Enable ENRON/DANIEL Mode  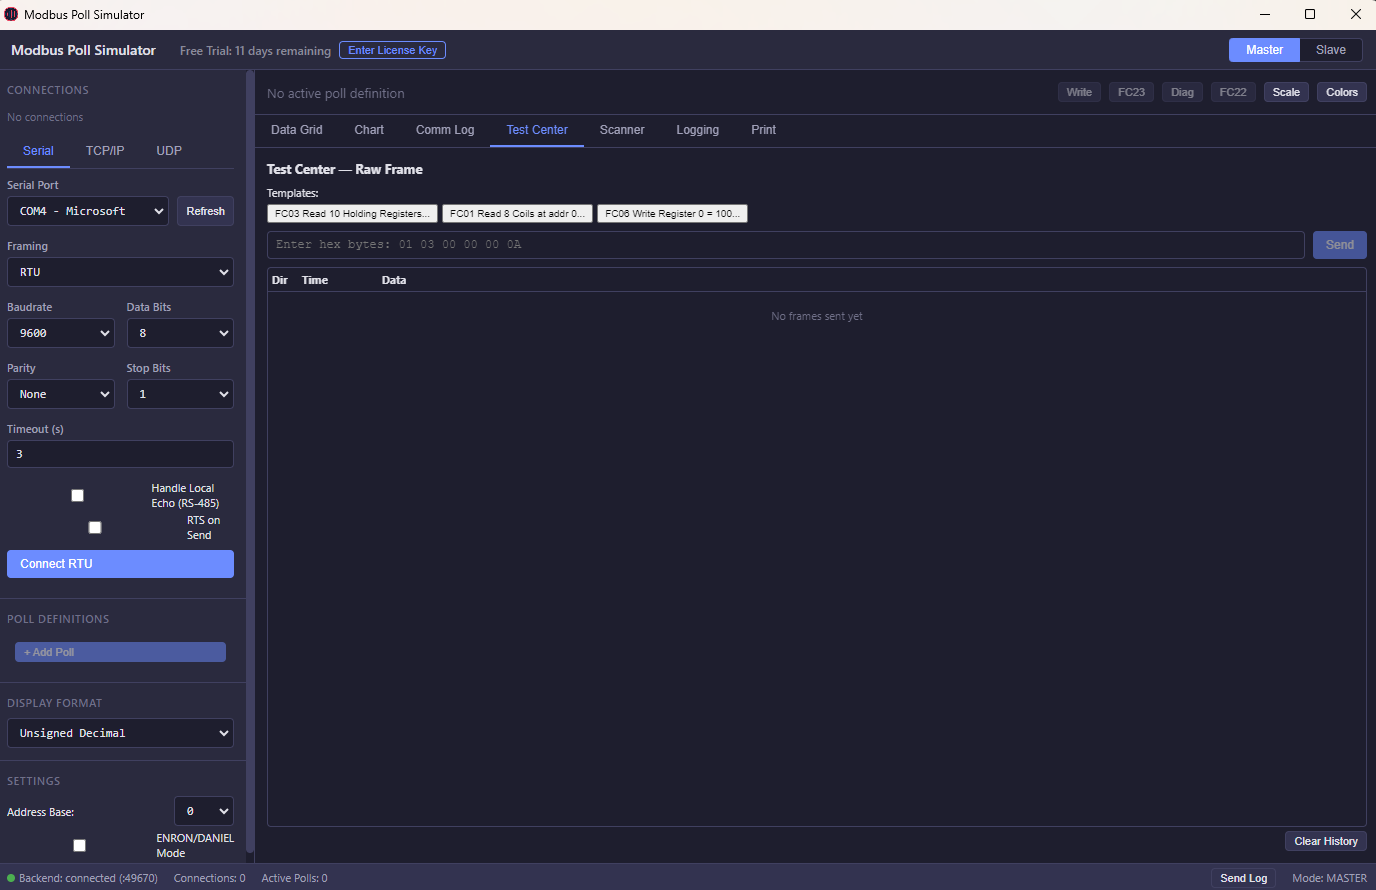pos(79,845)
